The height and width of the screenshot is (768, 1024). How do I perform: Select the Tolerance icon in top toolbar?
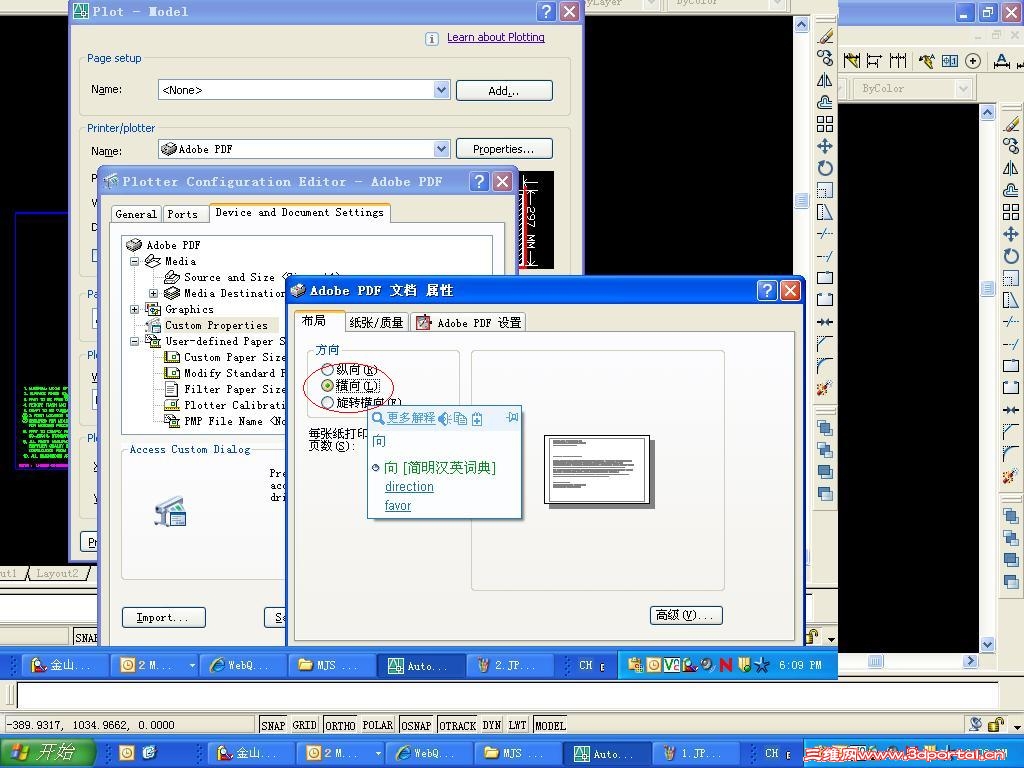(x=950, y=61)
